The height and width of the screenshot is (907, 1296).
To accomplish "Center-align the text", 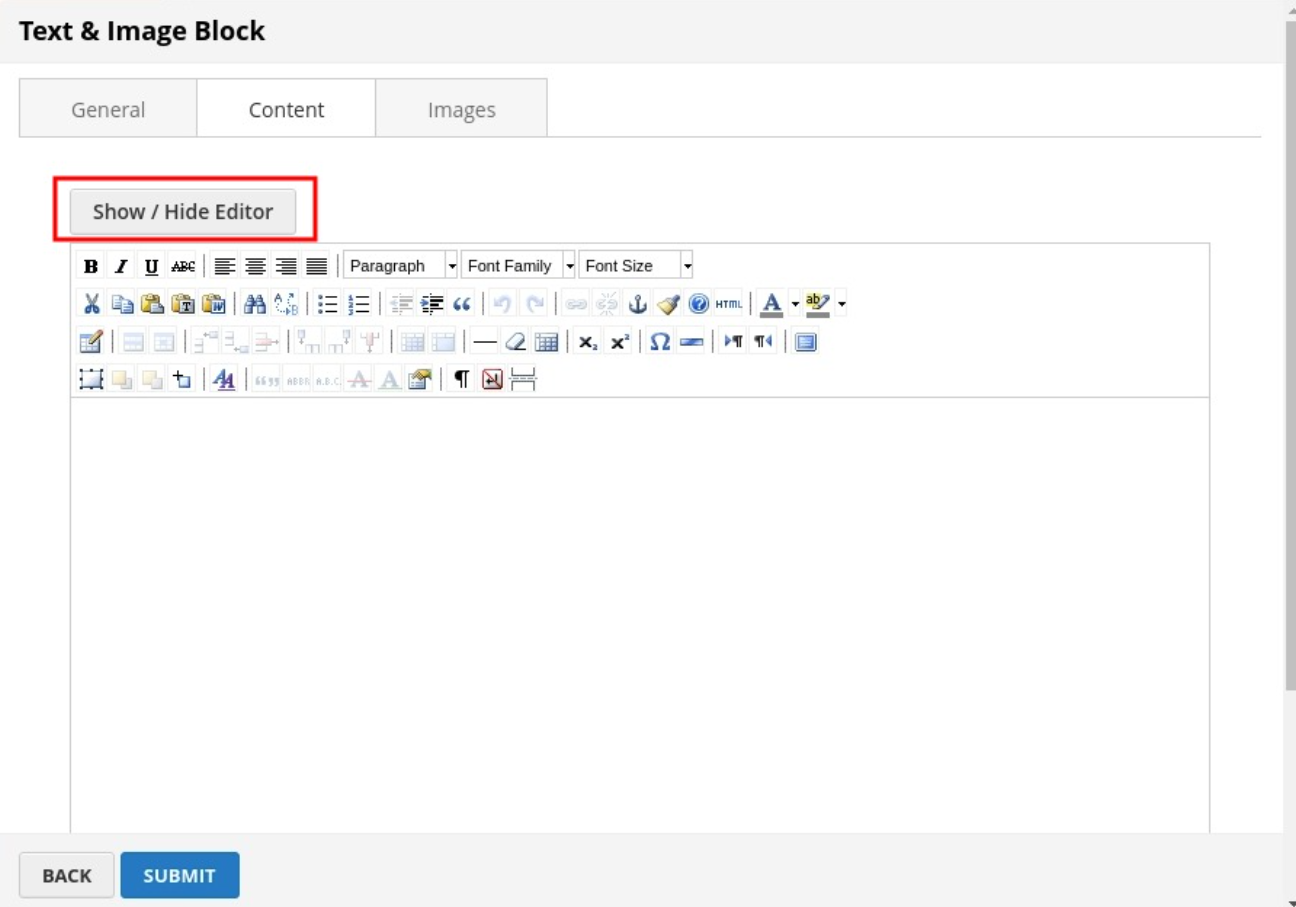I will (x=256, y=266).
